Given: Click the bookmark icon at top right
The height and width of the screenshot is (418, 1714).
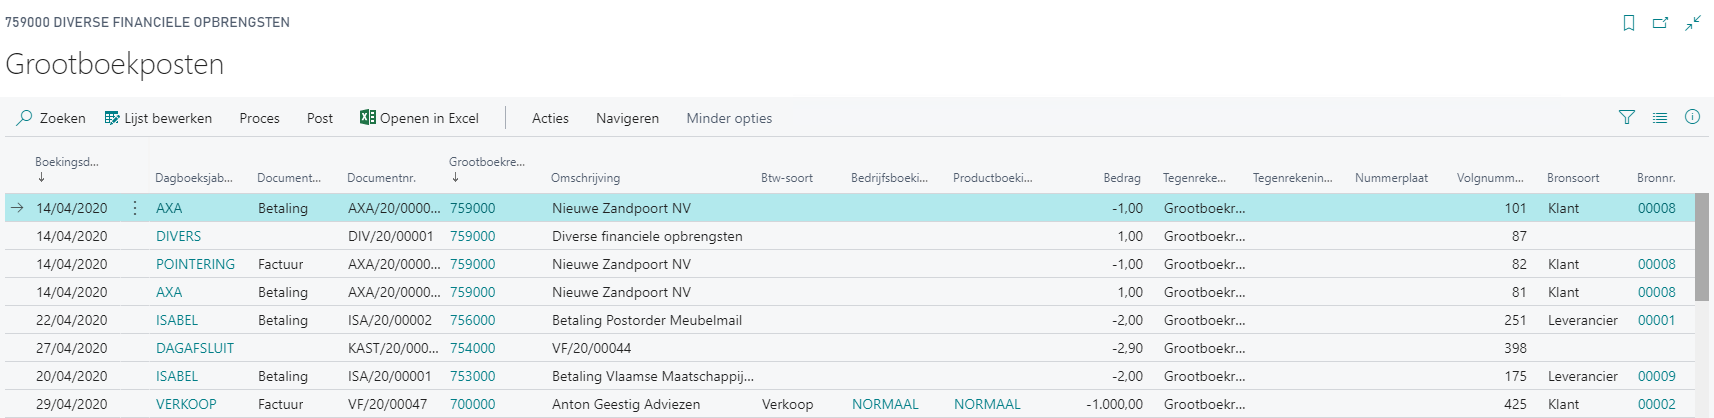Looking at the screenshot, I should 1629,23.
